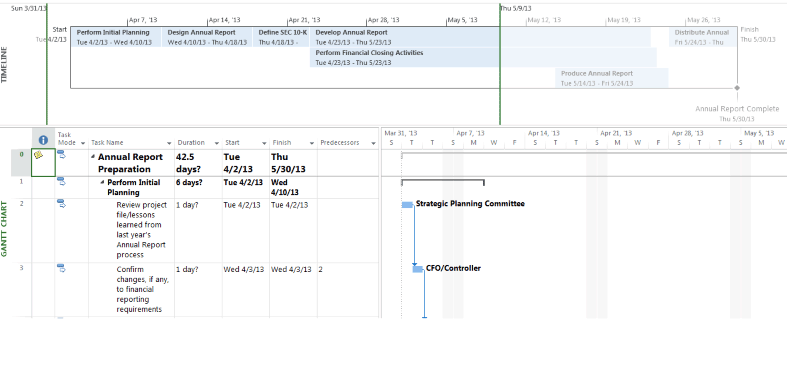Viewport: 800px width, 384px height.
Task: Click the 'Review project file/lessons learned' task name
Action: [141, 229]
